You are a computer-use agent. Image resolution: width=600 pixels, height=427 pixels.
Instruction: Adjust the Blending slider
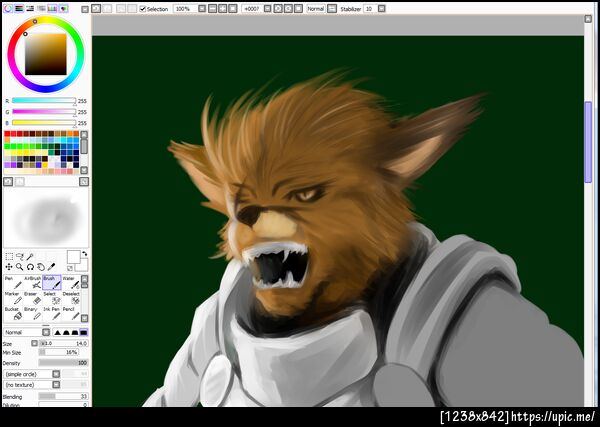click(64, 396)
